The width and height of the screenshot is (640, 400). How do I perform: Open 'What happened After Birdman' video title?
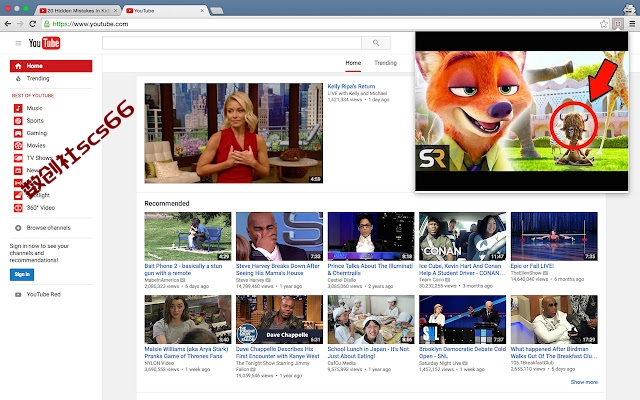[553, 353]
